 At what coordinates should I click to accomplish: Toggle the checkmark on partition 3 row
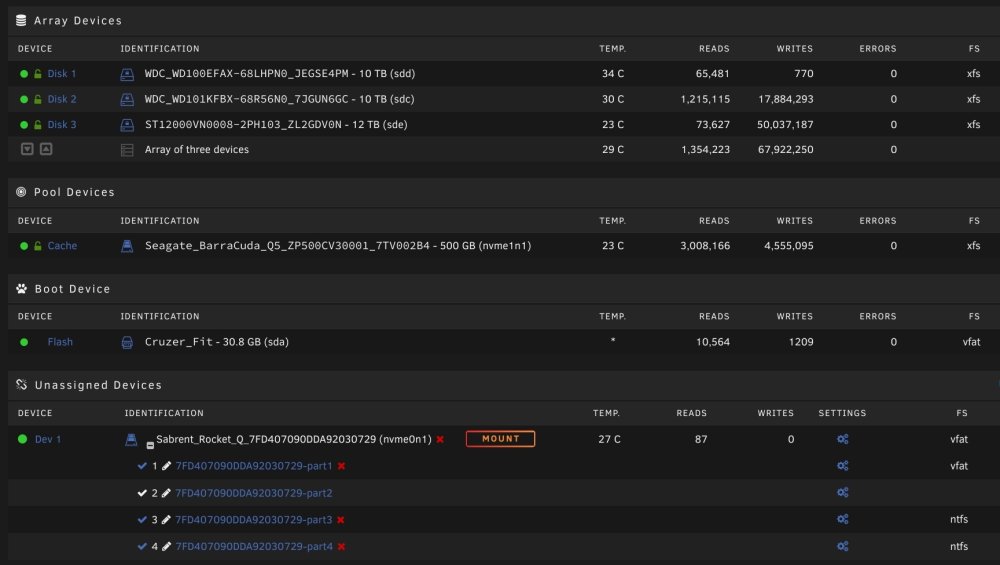point(142,520)
